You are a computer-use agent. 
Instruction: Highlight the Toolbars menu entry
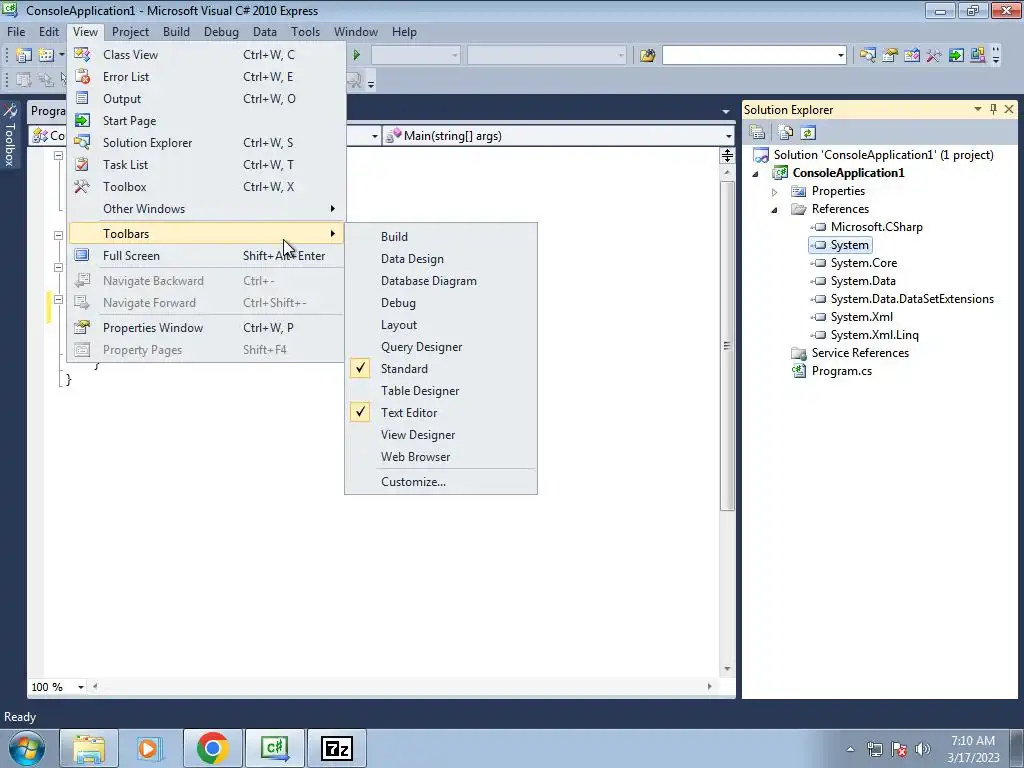coord(206,234)
